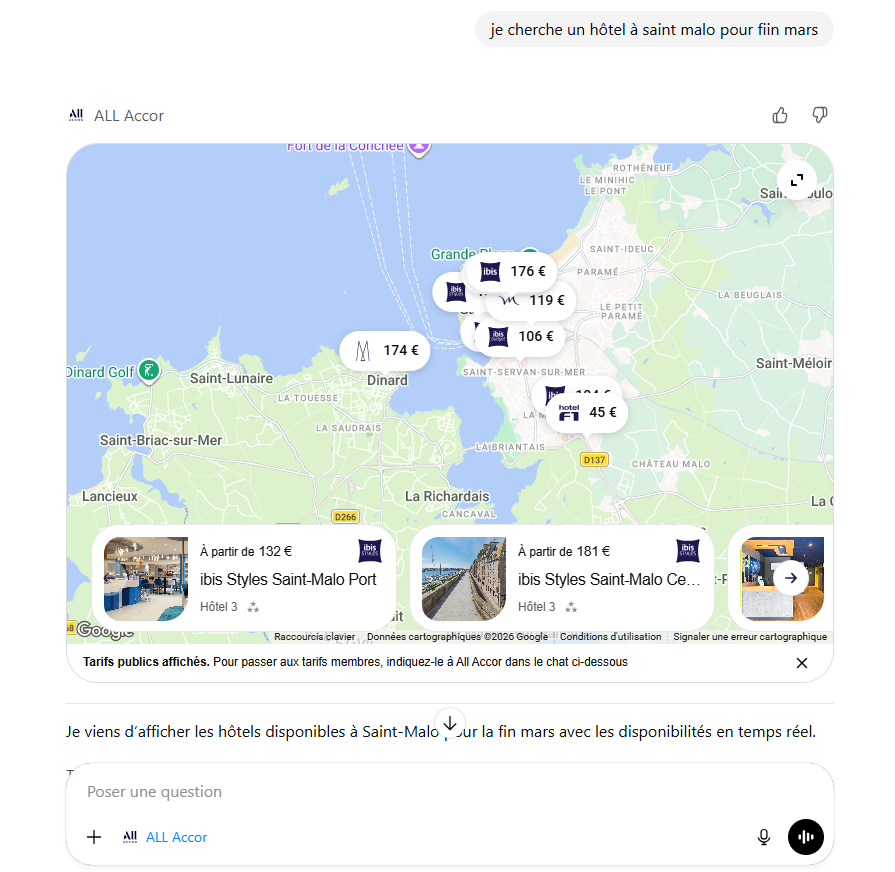Image resolution: width=895 pixels, height=872 pixels.
Task: Show next hotels with the carousel arrow
Action: click(x=791, y=578)
